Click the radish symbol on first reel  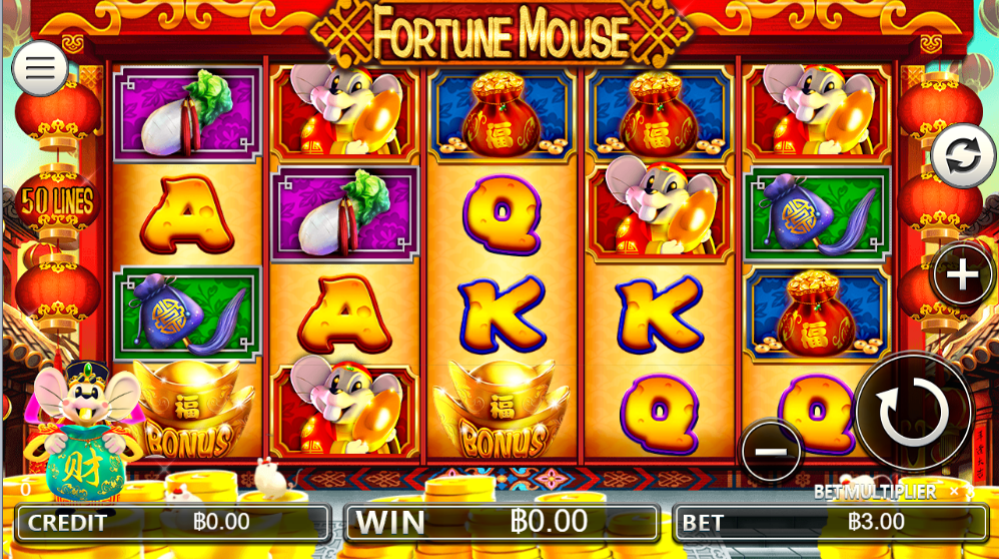point(187,114)
